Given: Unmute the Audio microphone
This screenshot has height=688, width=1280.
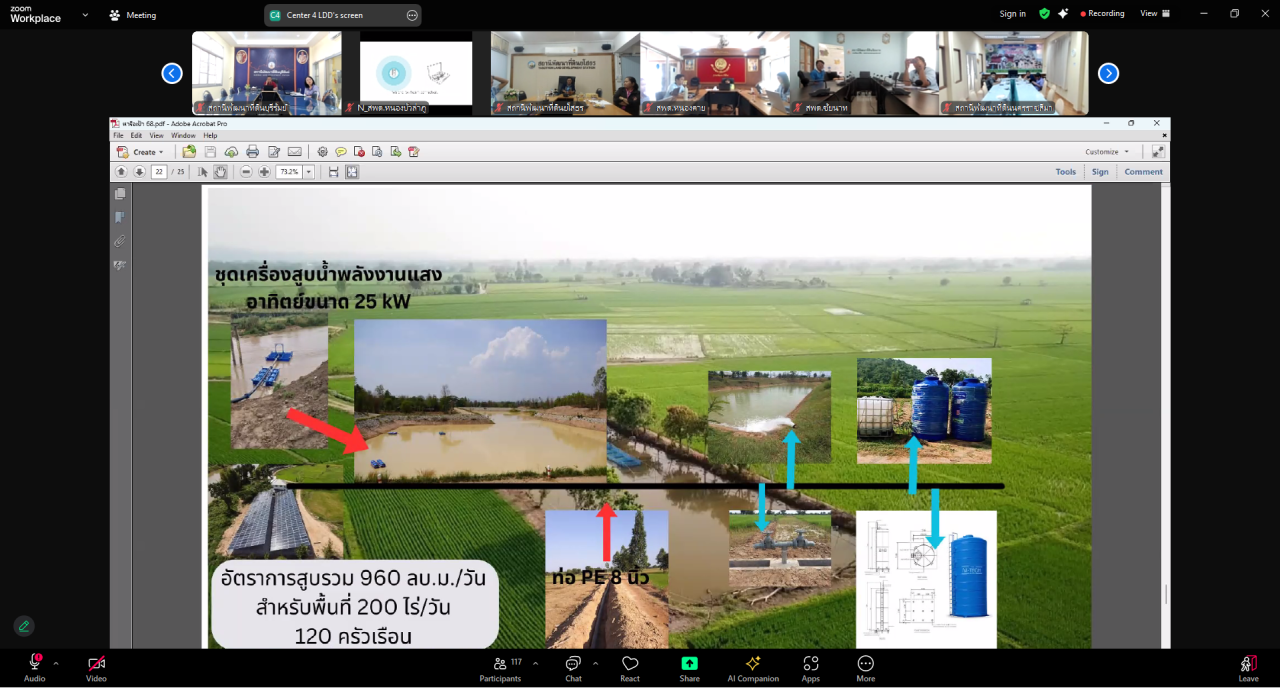Looking at the screenshot, I should pos(34,668).
